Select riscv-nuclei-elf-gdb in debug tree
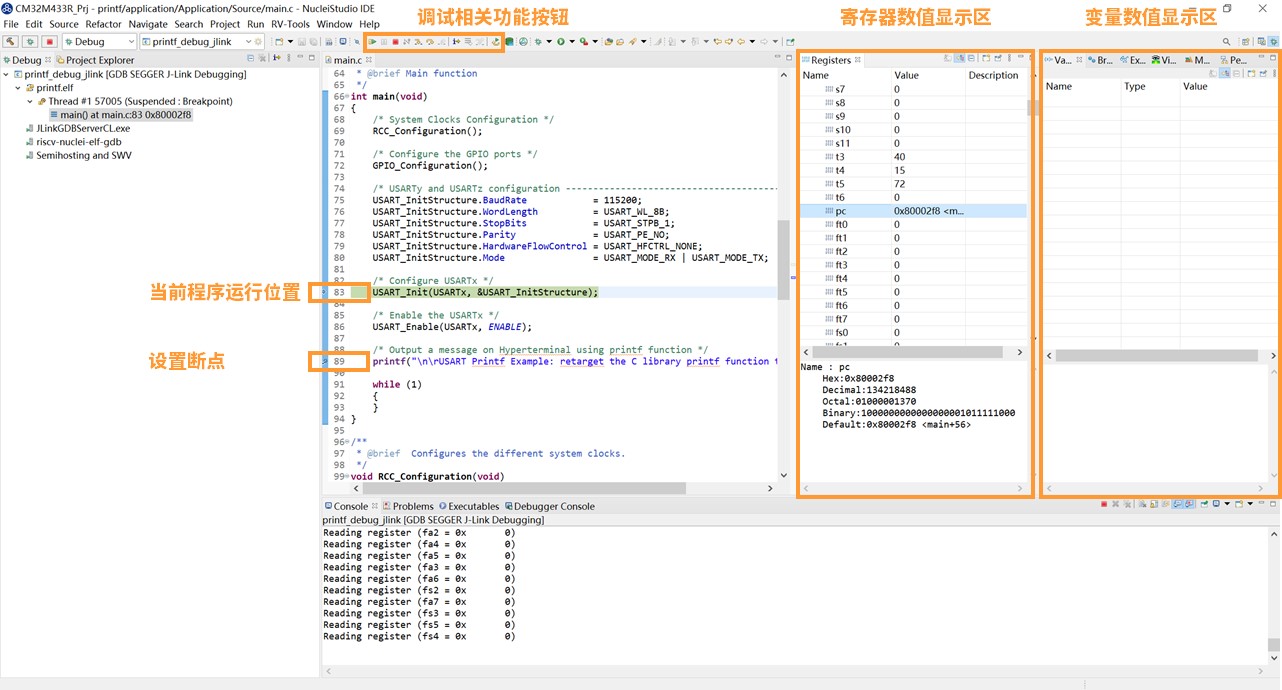 pyautogui.click(x=72, y=142)
